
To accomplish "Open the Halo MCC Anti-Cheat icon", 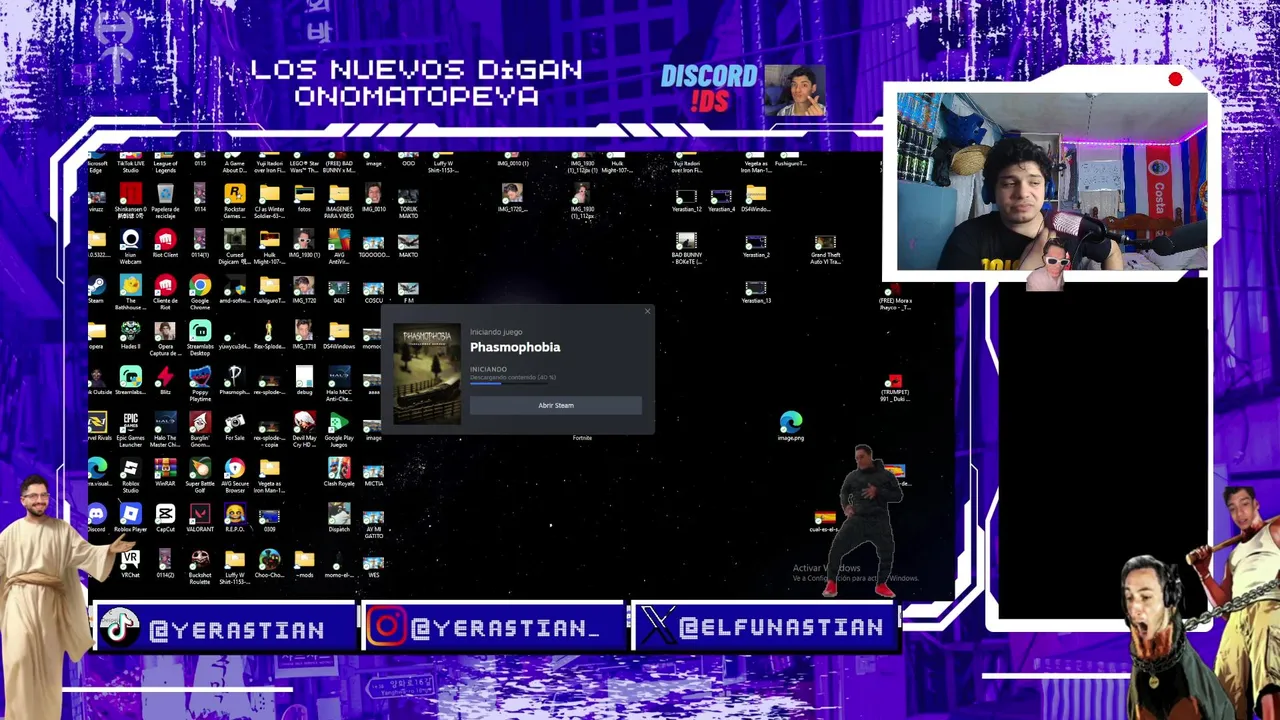I will pos(339,376).
